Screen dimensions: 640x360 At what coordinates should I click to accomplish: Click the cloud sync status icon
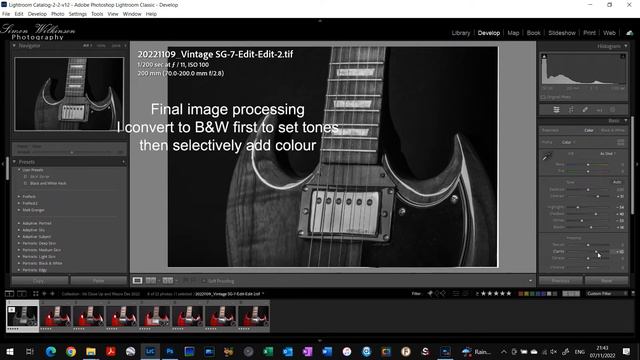(629, 33)
